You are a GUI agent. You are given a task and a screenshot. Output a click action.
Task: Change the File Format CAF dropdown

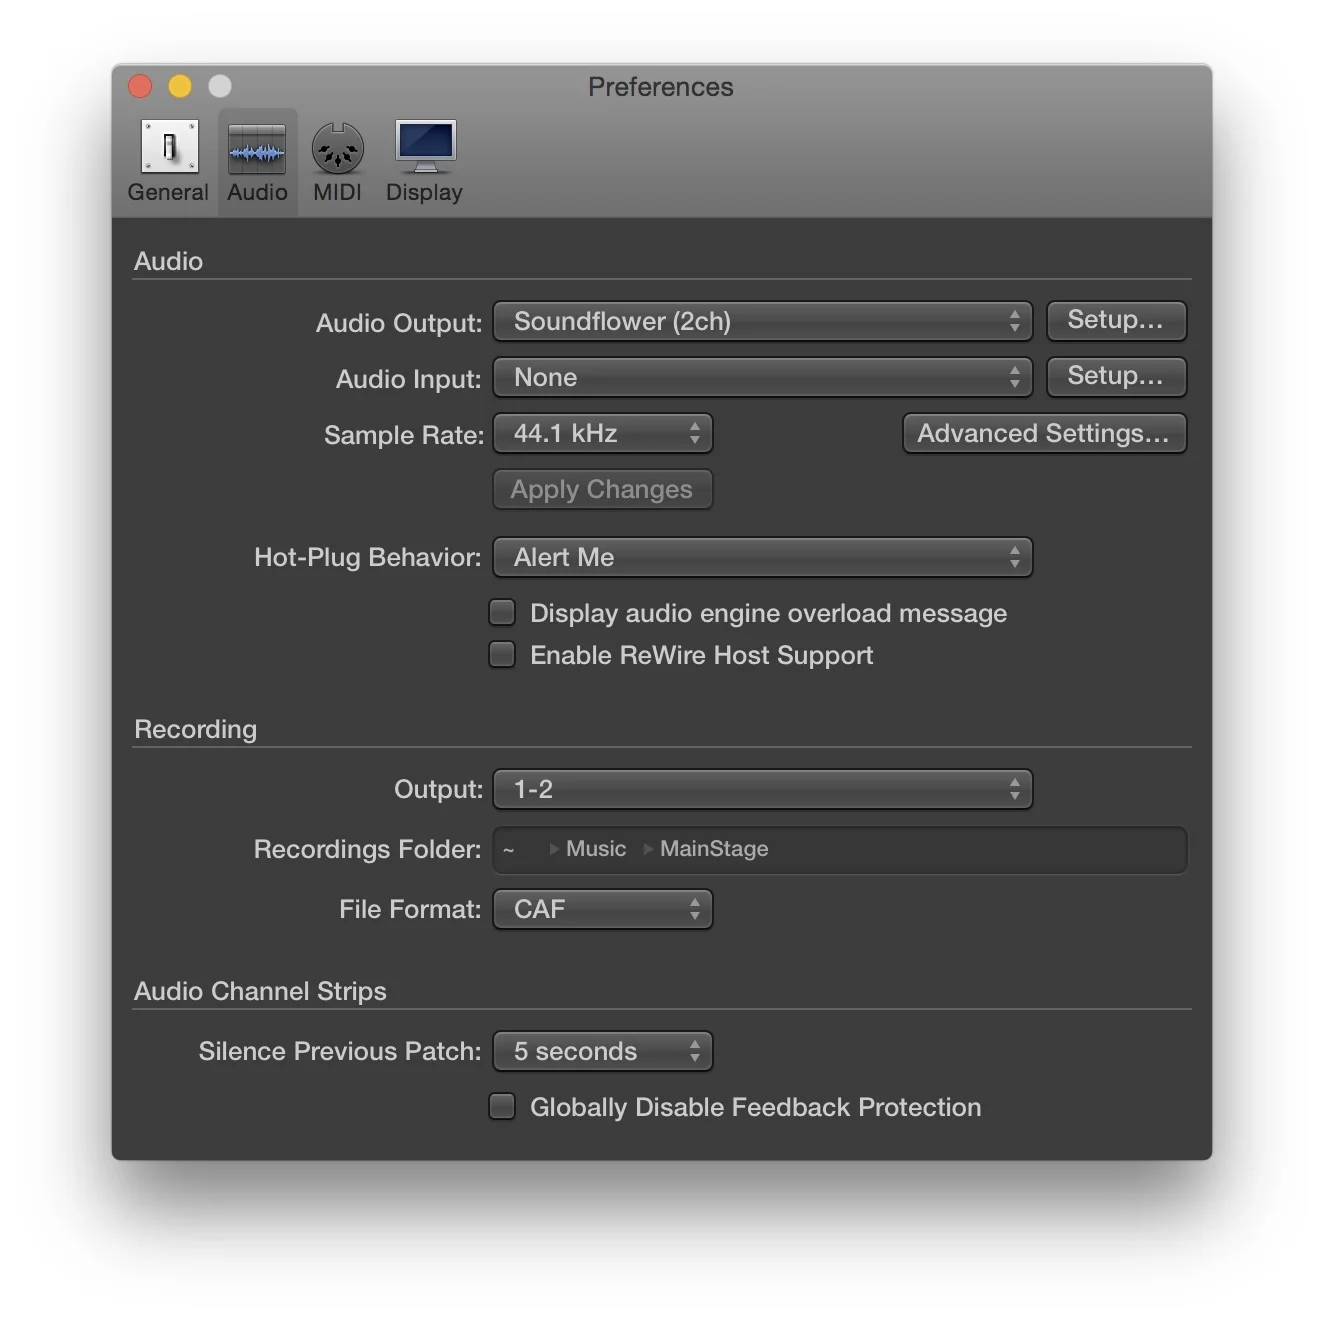(603, 909)
